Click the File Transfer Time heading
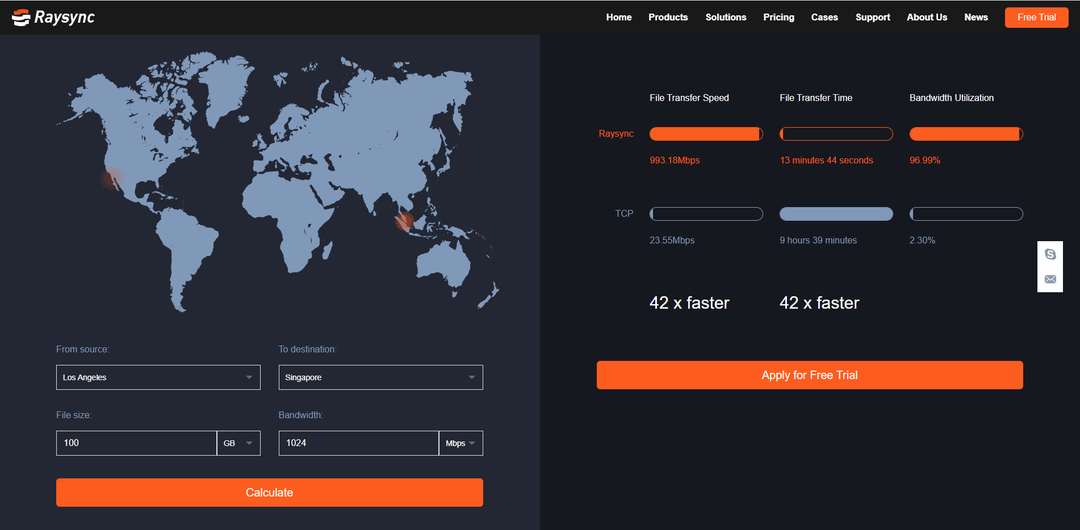Screen dimensions: 1080x530 816,98
